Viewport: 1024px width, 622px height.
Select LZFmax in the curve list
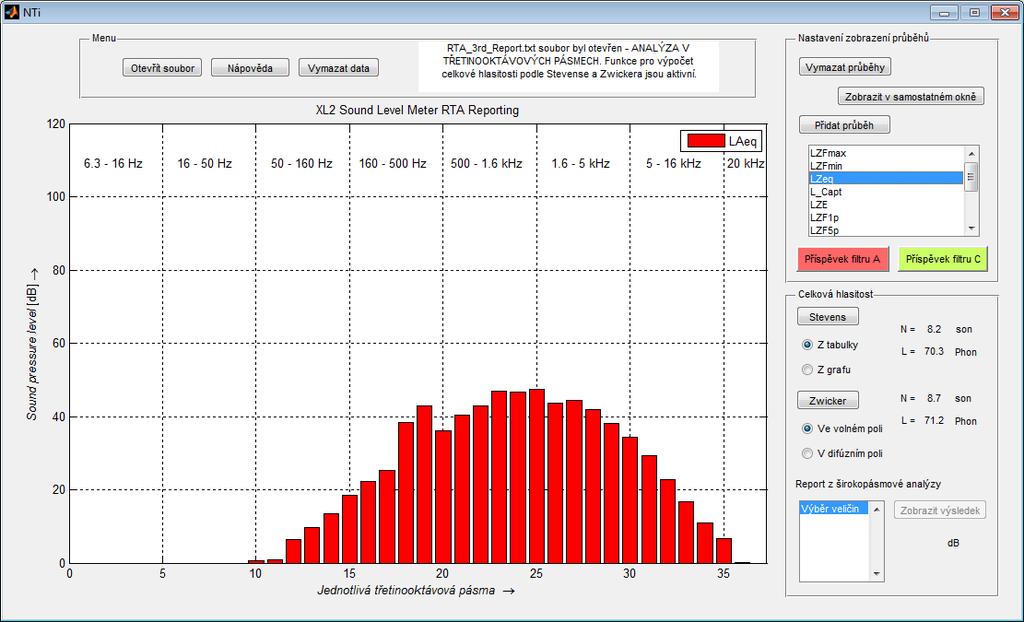click(x=886, y=153)
